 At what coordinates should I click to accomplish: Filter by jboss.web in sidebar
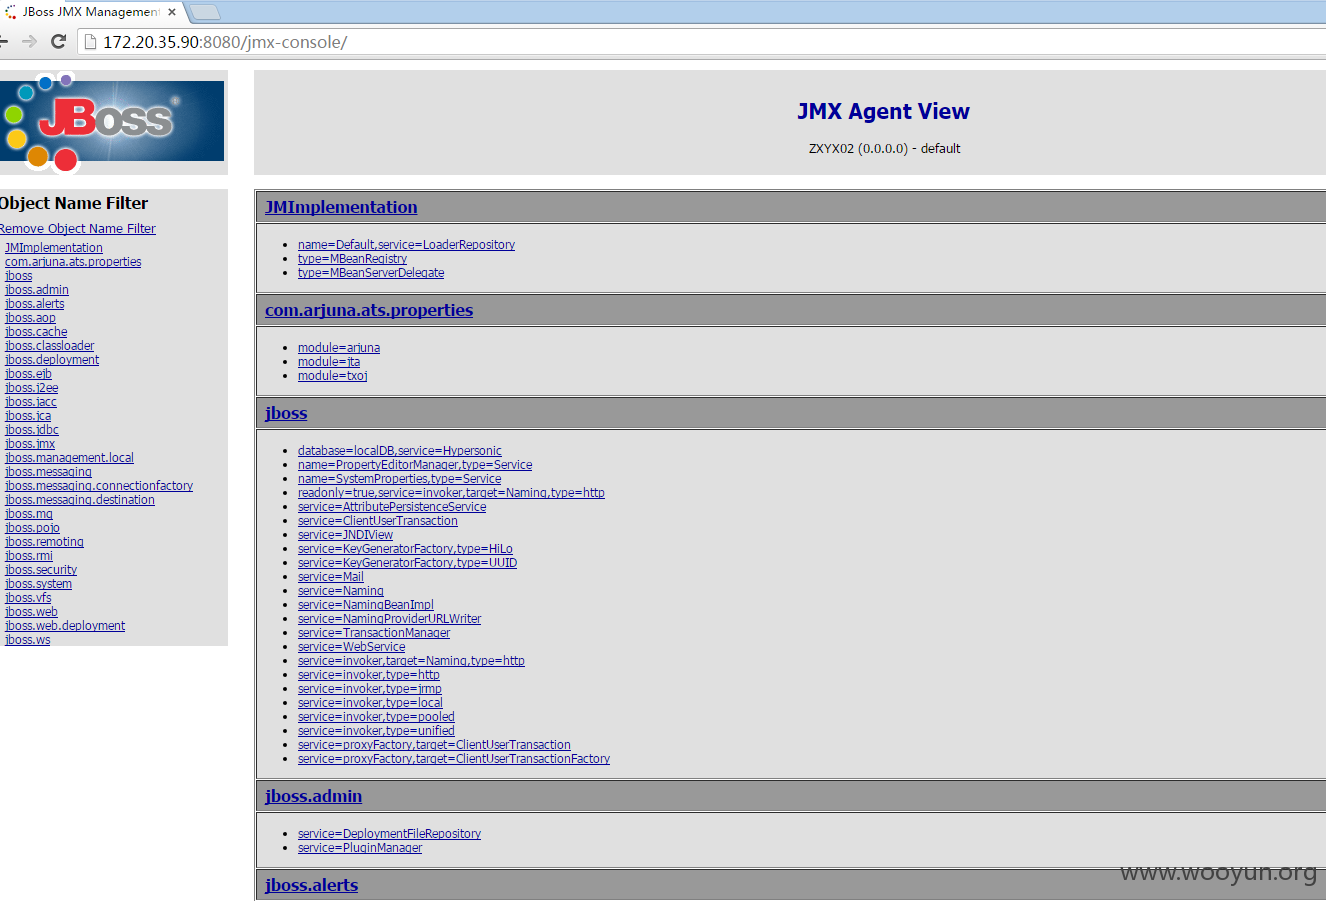pyautogui.click(x=31, y=612)
